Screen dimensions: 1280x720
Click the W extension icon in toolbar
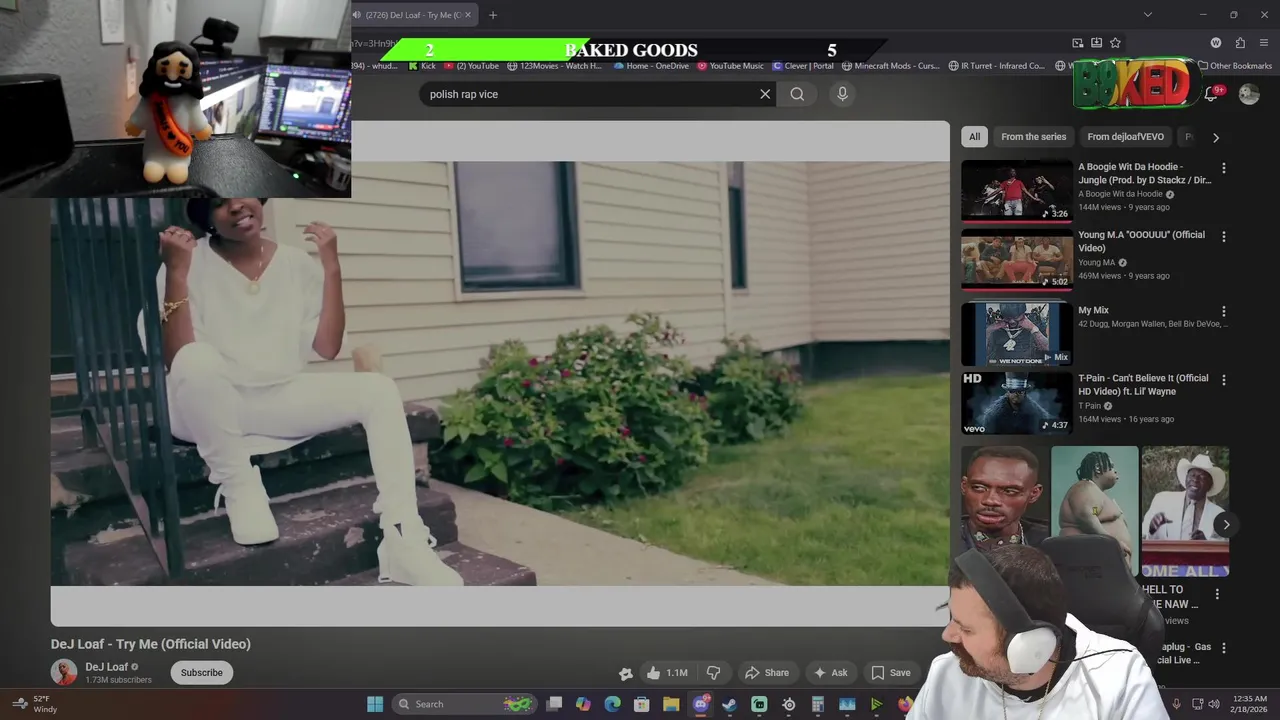1216,43
